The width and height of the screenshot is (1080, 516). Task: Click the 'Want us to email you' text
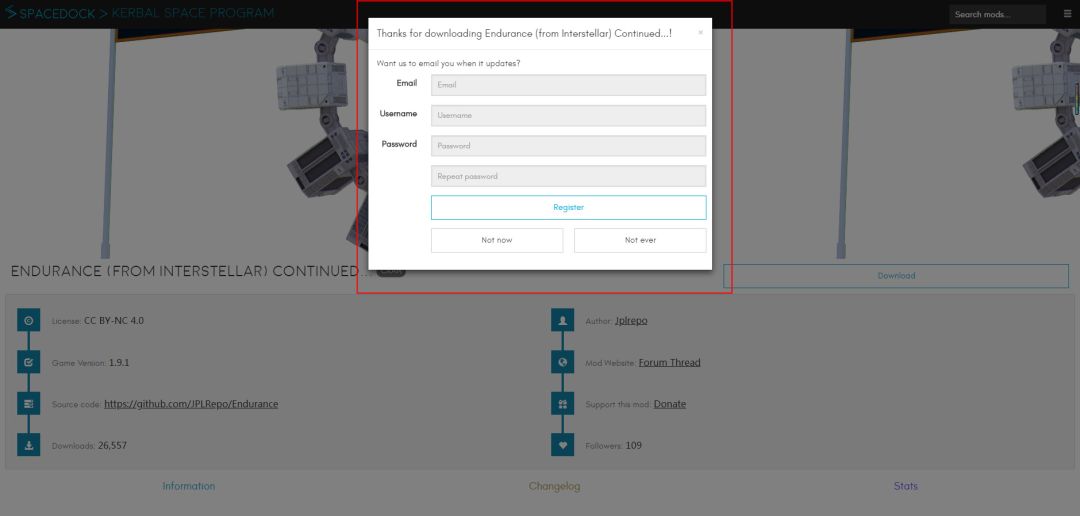(448, 63)
